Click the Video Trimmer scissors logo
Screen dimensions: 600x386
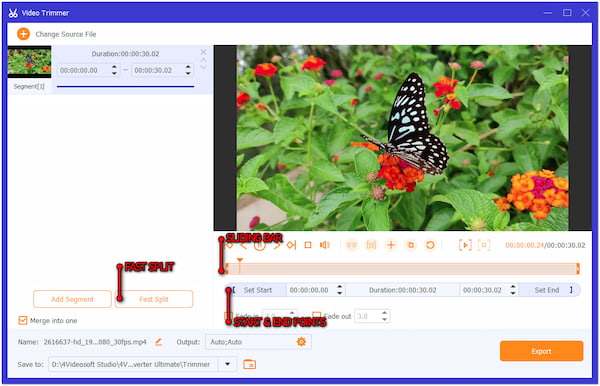pyautogui.click(x=13, y=13)
